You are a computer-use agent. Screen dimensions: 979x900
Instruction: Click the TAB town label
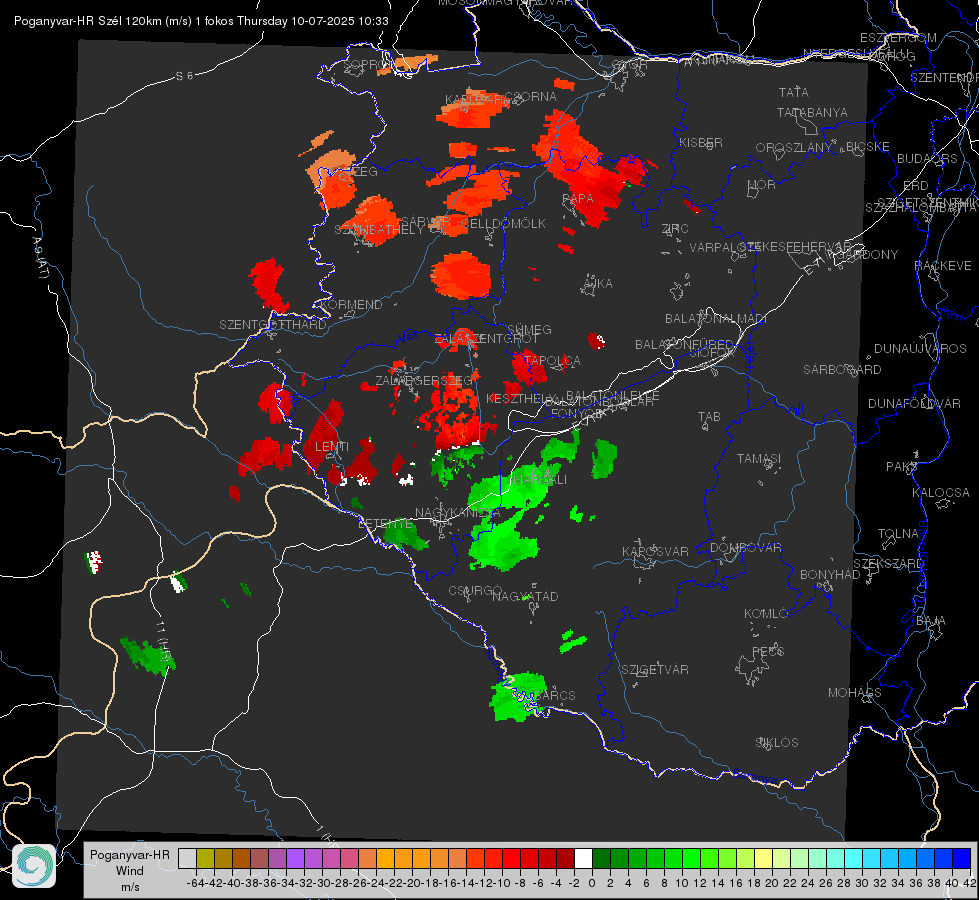709,416
